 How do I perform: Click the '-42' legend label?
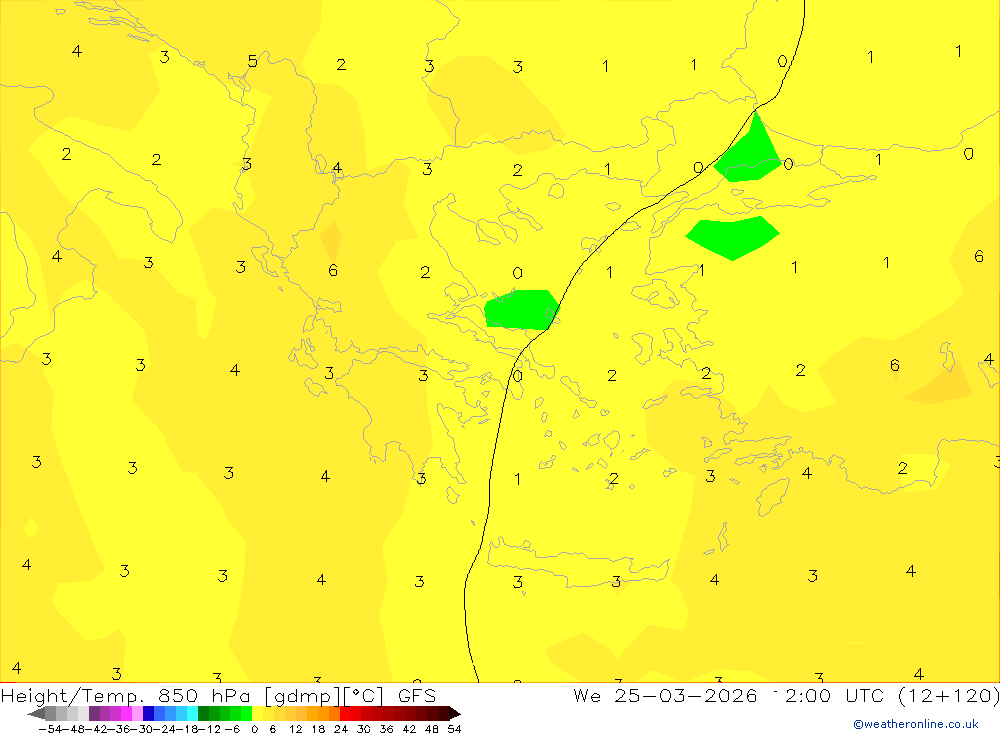(96, 729)
